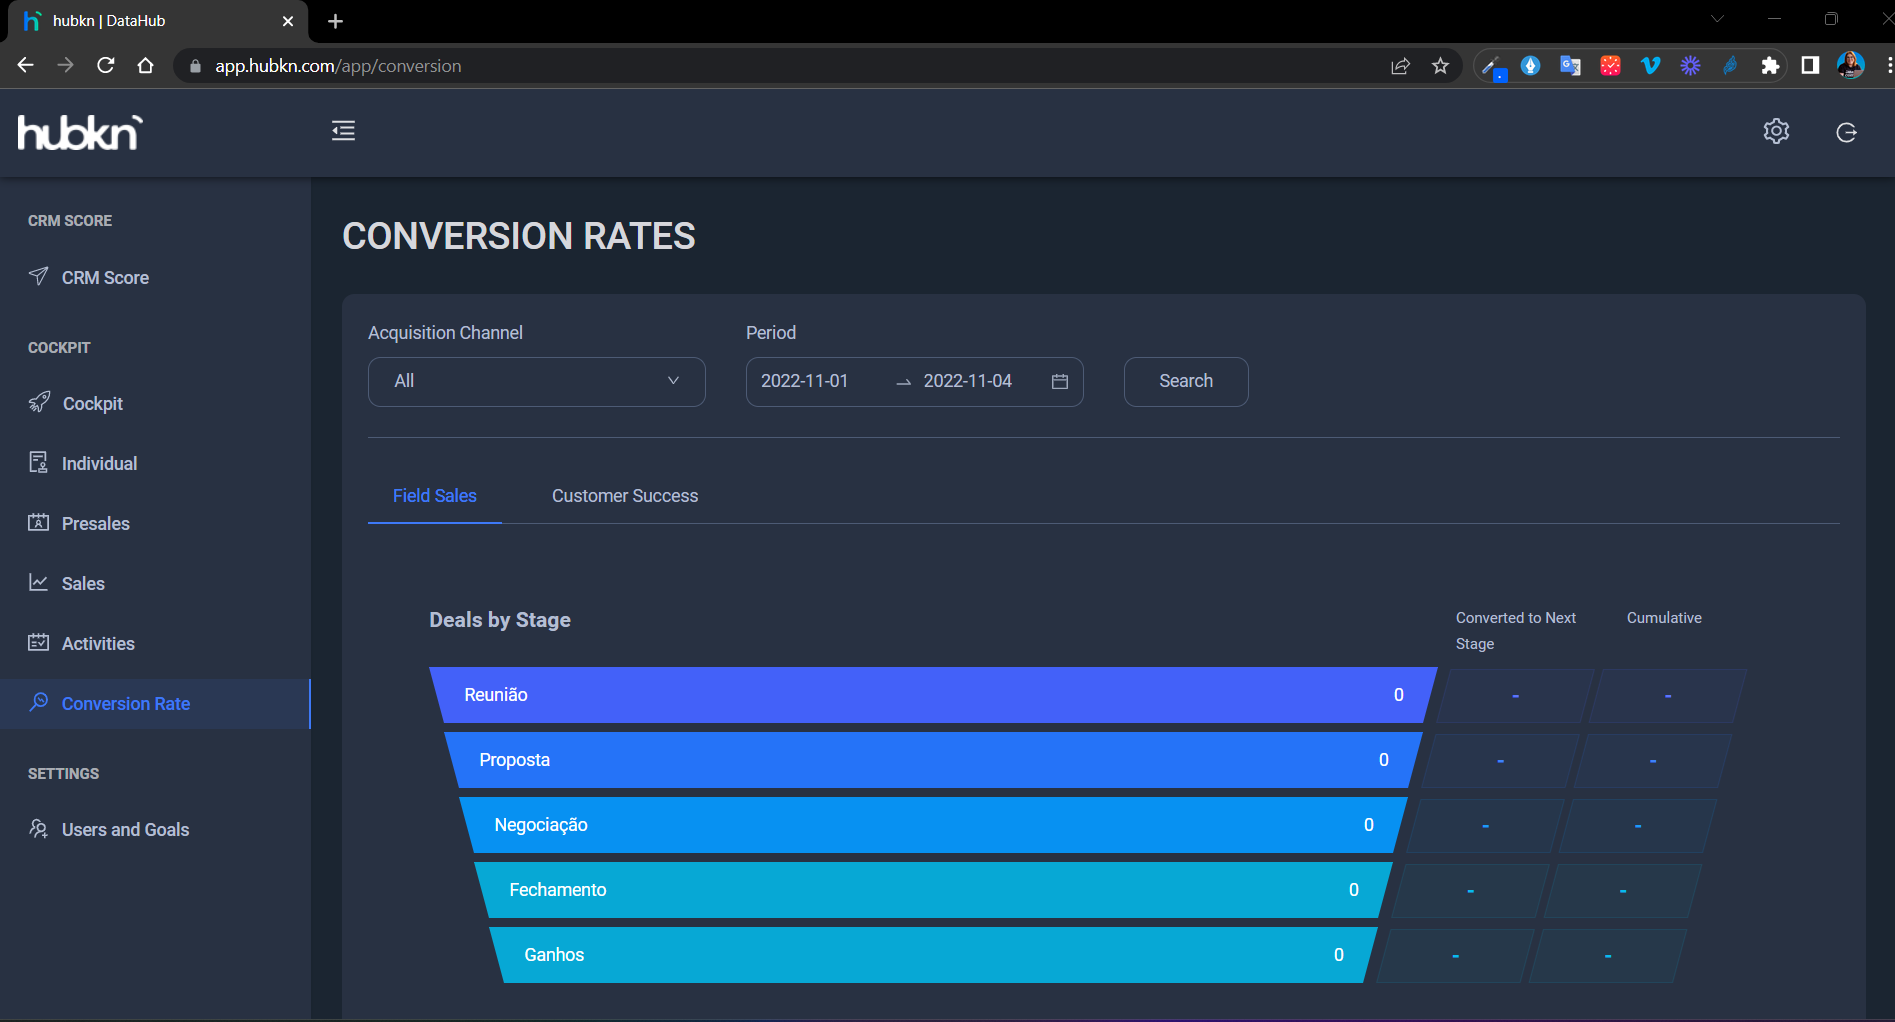1895x1022 pixels.
Task: Click the Acquisition Channel dropdown chevron
Action: 673,381
